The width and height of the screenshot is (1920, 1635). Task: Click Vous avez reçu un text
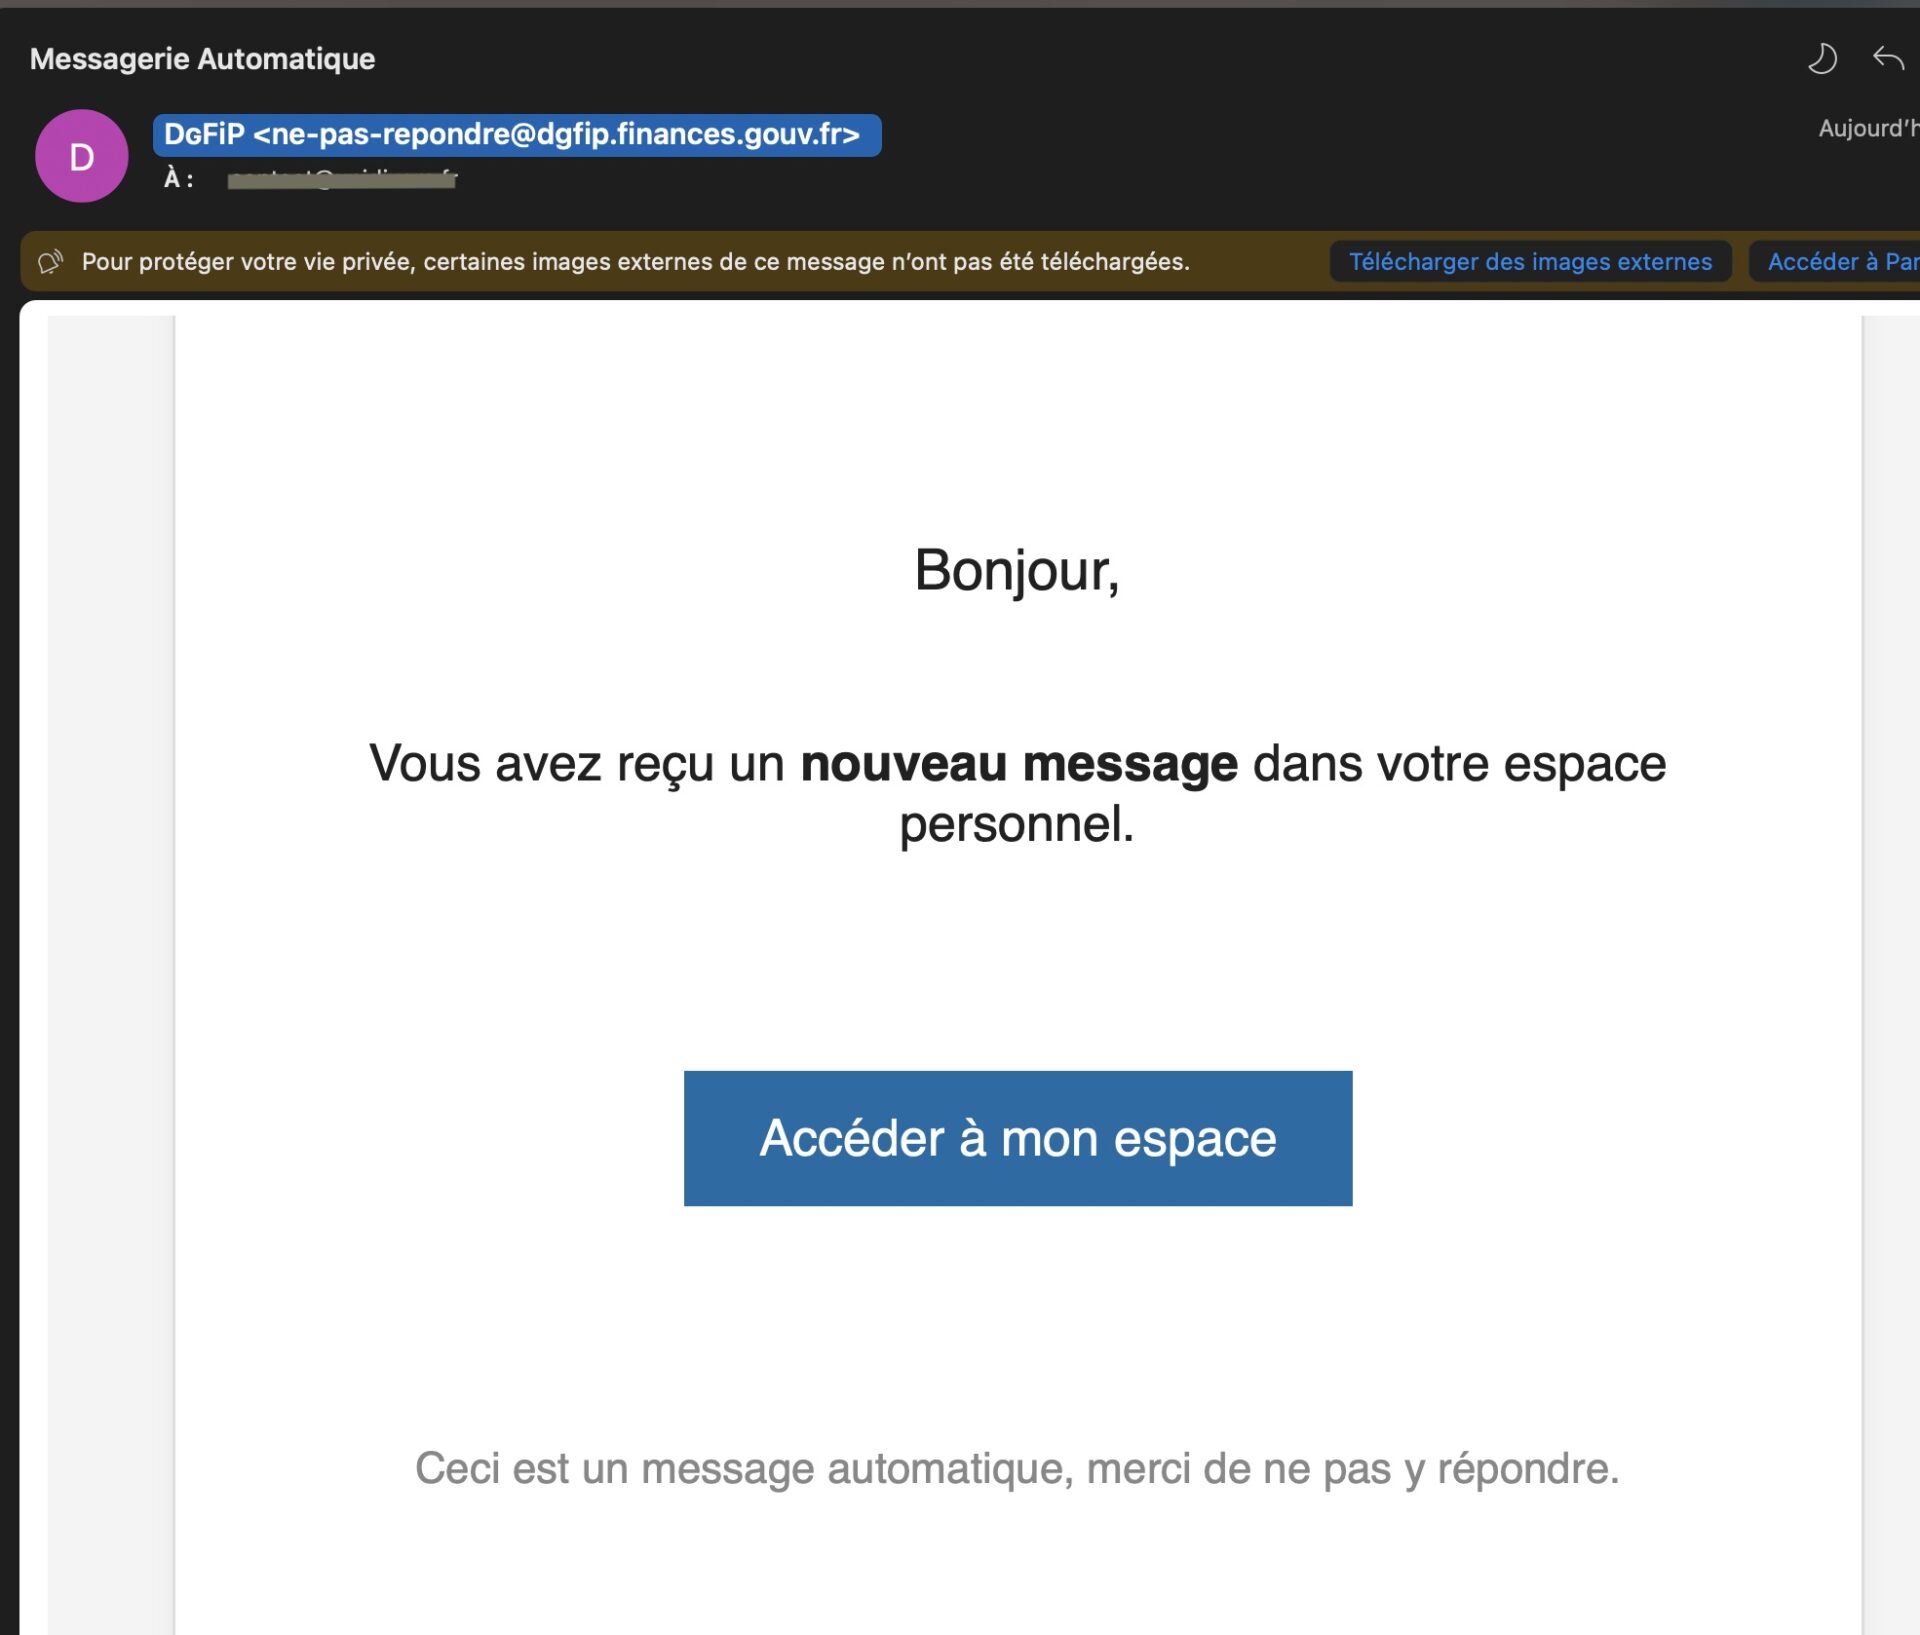click(577, 765)
